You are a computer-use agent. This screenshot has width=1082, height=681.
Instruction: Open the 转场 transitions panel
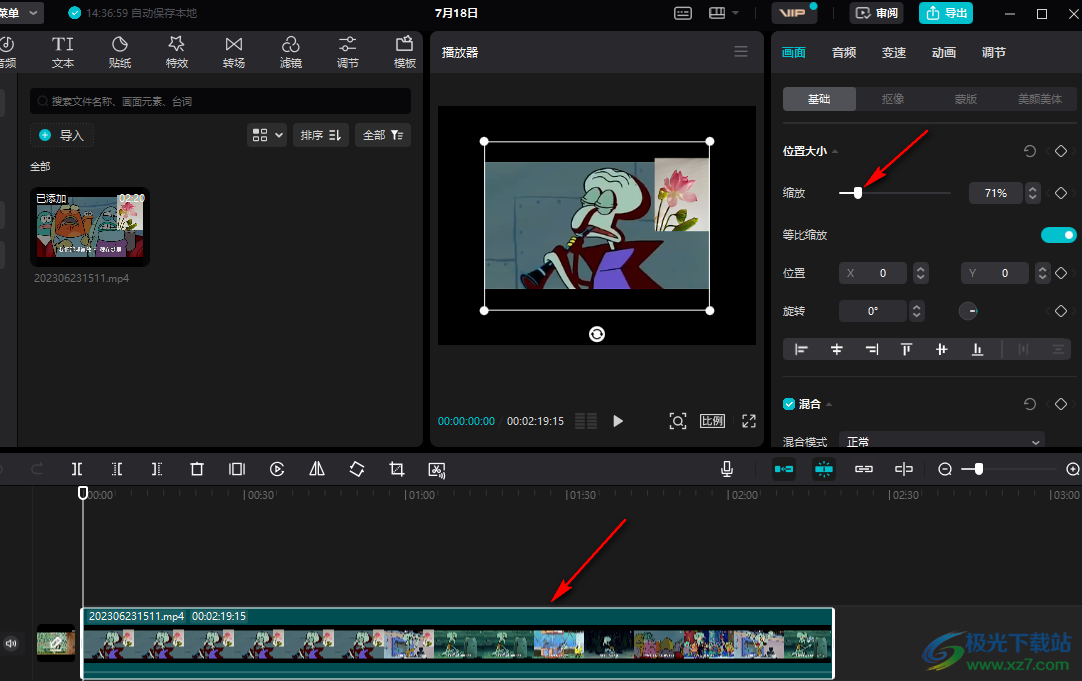[234, 52]
